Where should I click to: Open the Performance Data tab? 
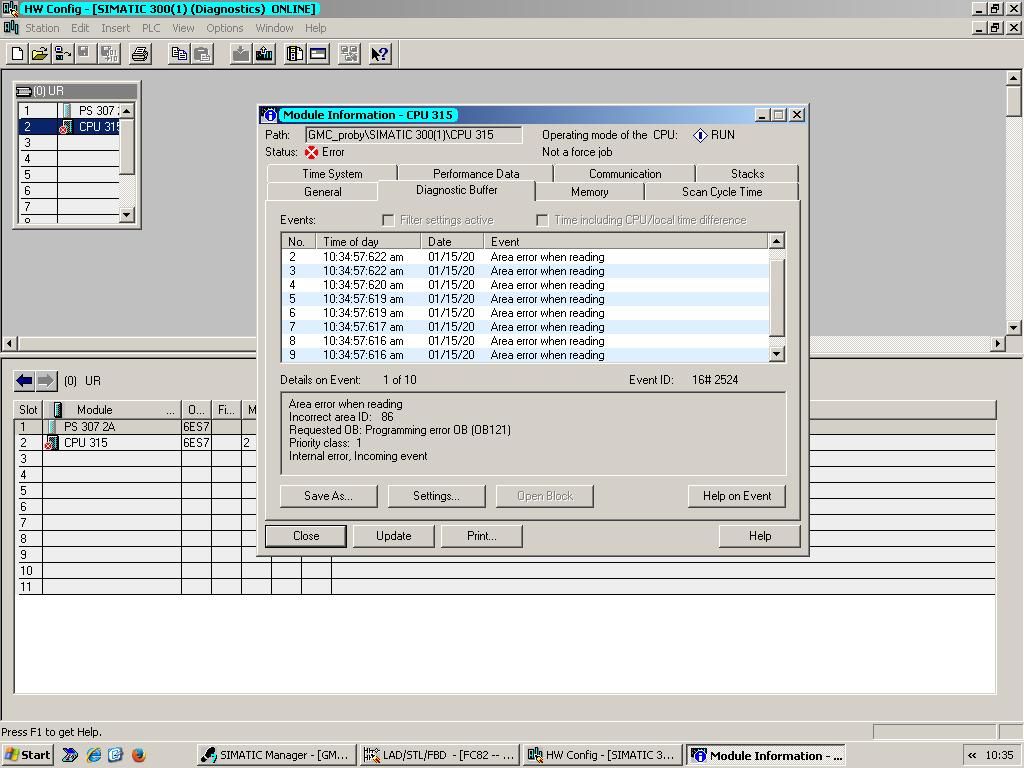click(x=476, y=174)
